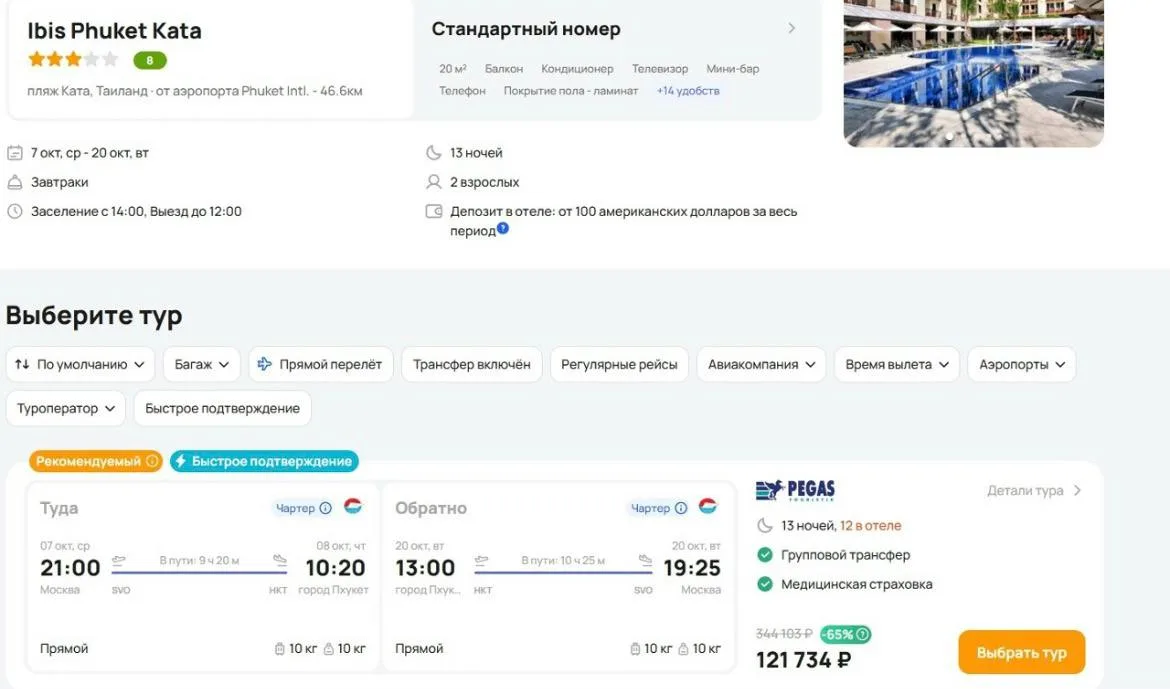Image resolution: width=1170 pixels, height=689 pixels.
Task: Click the 'Групповой трансфер' green checkmark
Action: (765, 555)
